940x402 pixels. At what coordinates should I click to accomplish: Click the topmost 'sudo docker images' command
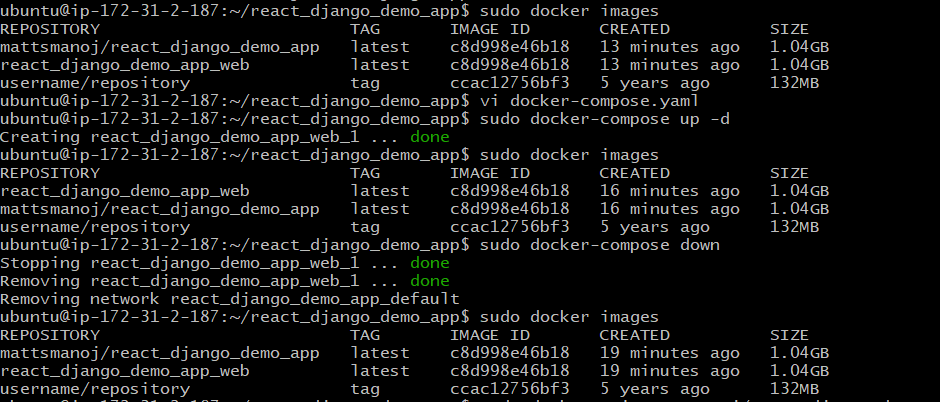pos(569,11)
